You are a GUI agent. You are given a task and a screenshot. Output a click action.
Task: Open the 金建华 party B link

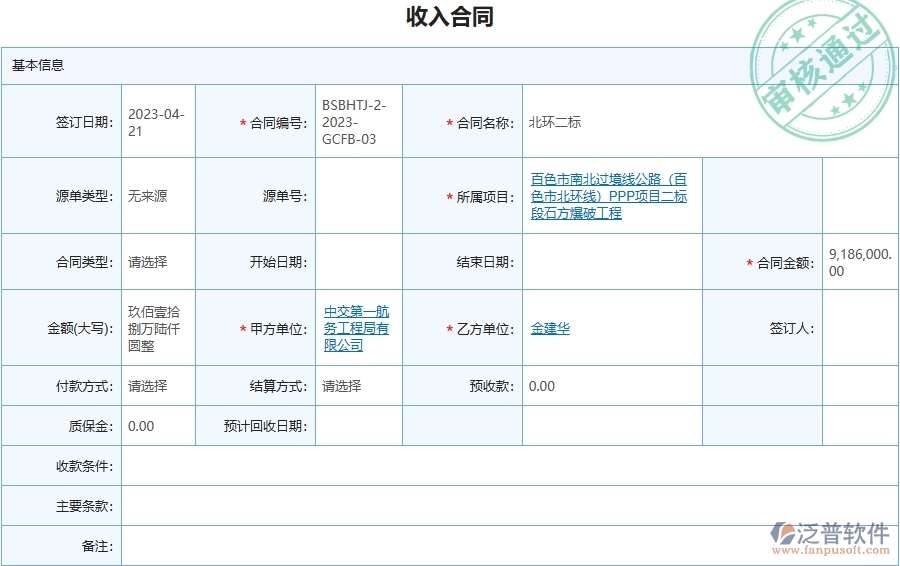[x=550, y=328]
